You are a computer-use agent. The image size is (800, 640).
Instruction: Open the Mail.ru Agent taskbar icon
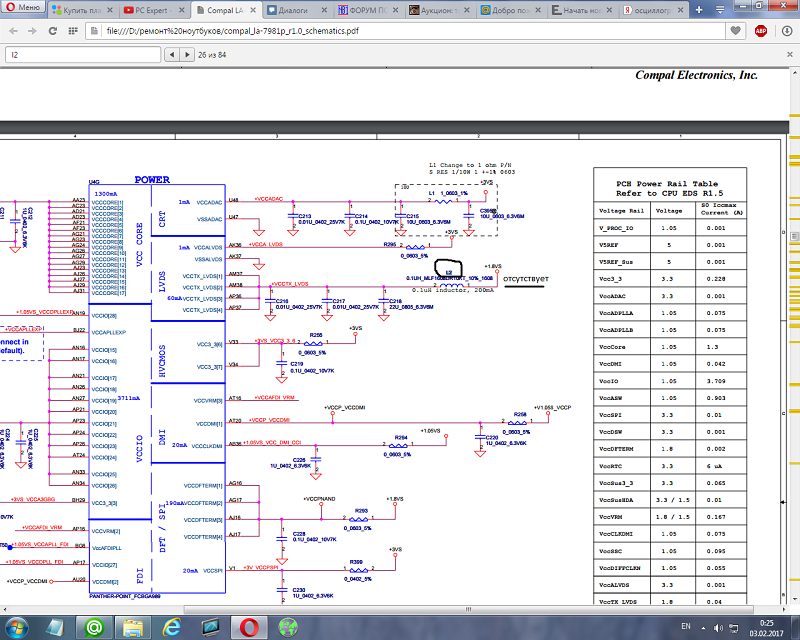(x=93, y=627)
